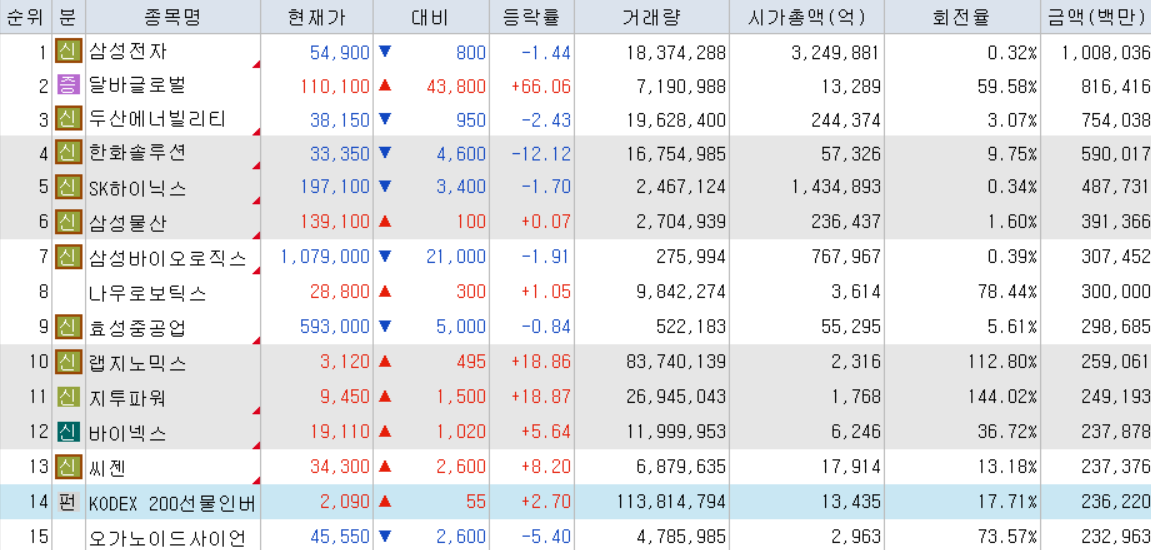1151x550 pixels.
Task: Sort by the 시가총액(억) column header
Action: (806, 17)
